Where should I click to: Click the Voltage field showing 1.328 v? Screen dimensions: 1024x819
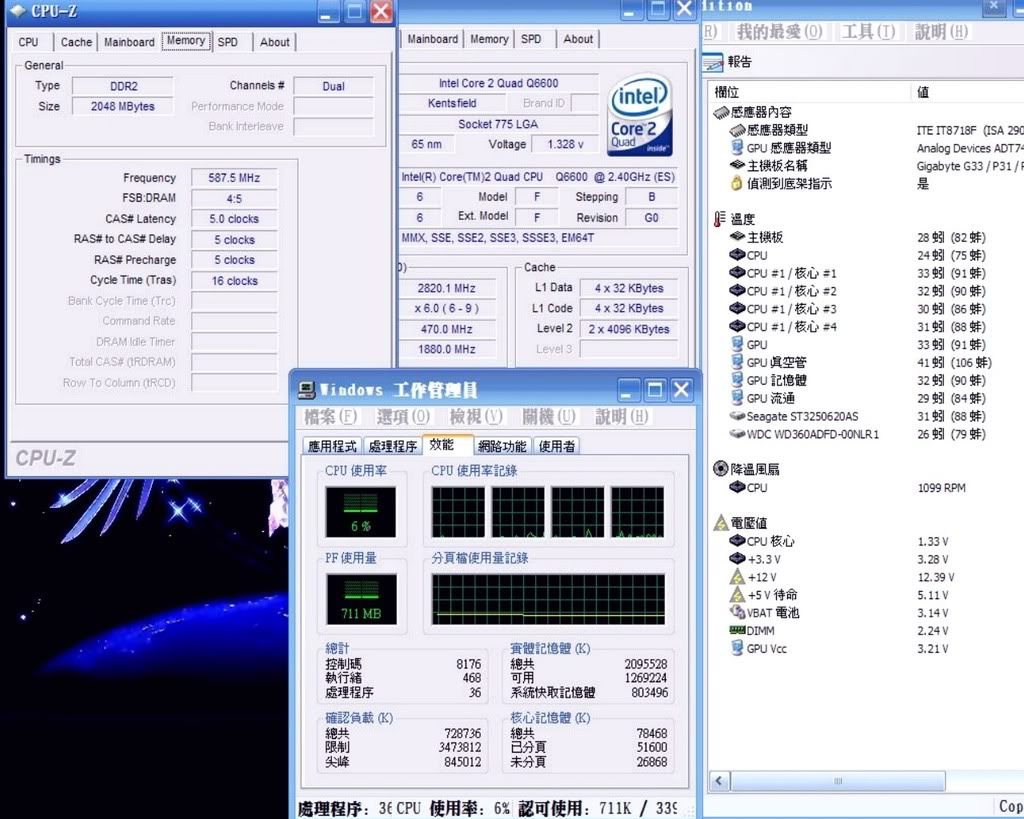pyautogui.click(x=565, y=144)
